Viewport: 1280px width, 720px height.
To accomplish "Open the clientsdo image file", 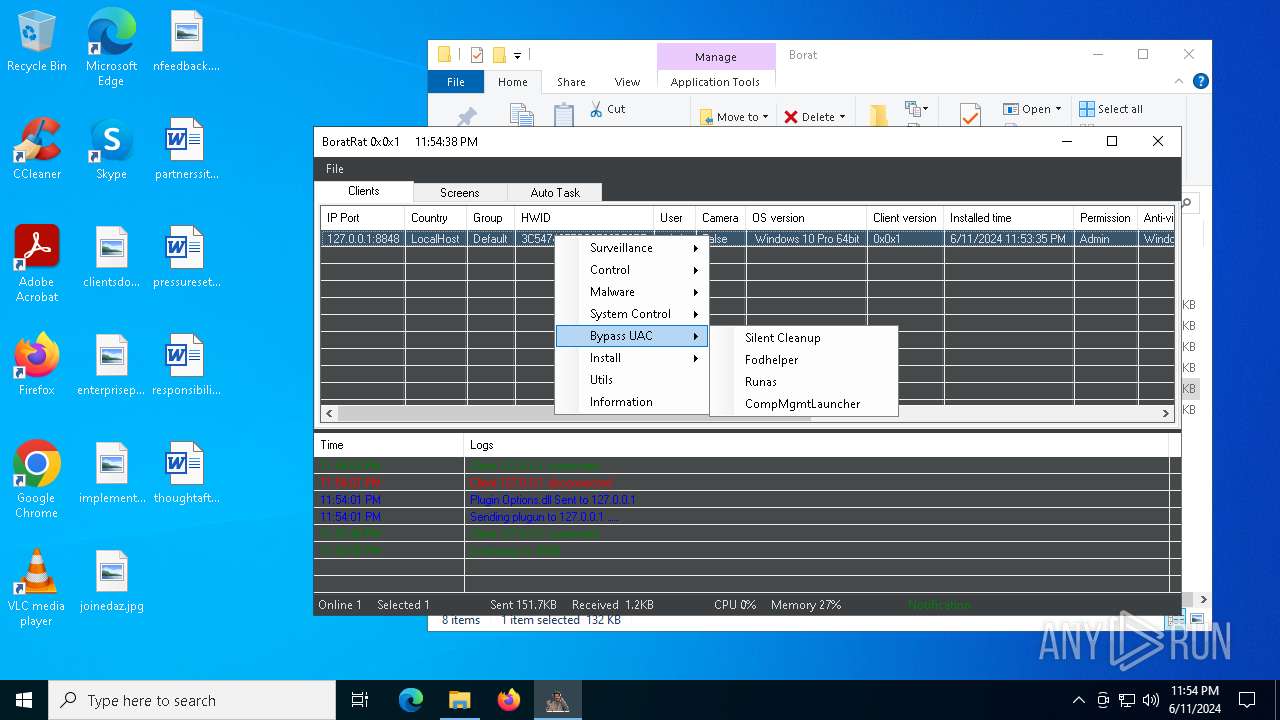I will click(x=111, y=258).
